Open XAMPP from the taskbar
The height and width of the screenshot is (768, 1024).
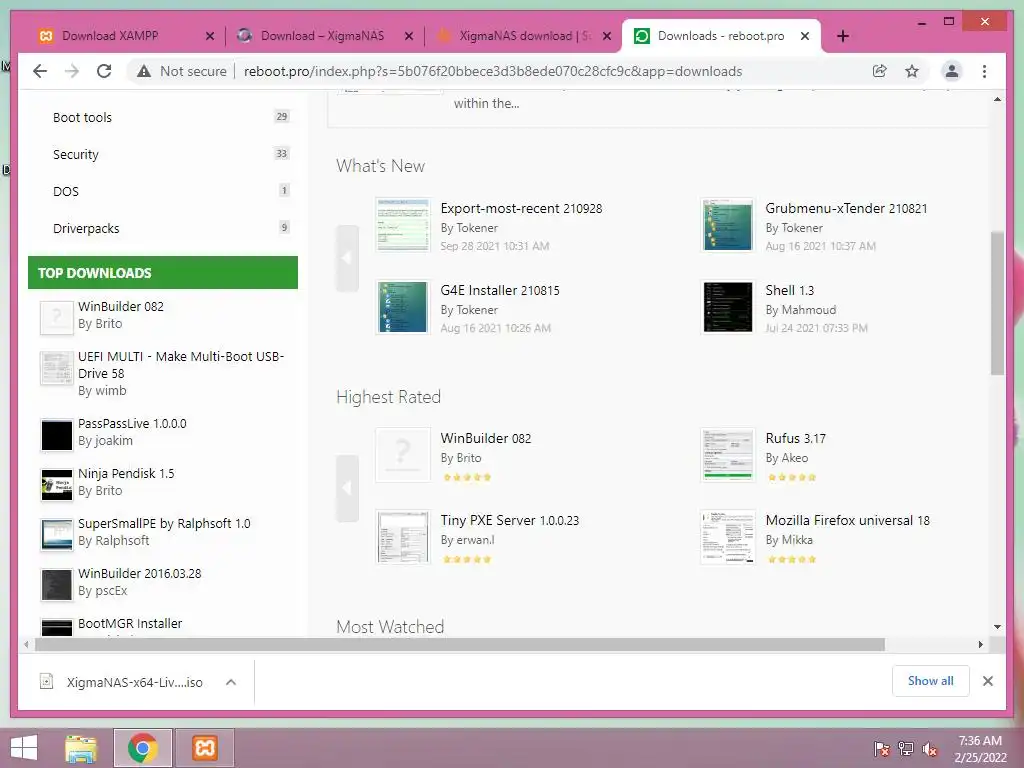coord(204,748)
